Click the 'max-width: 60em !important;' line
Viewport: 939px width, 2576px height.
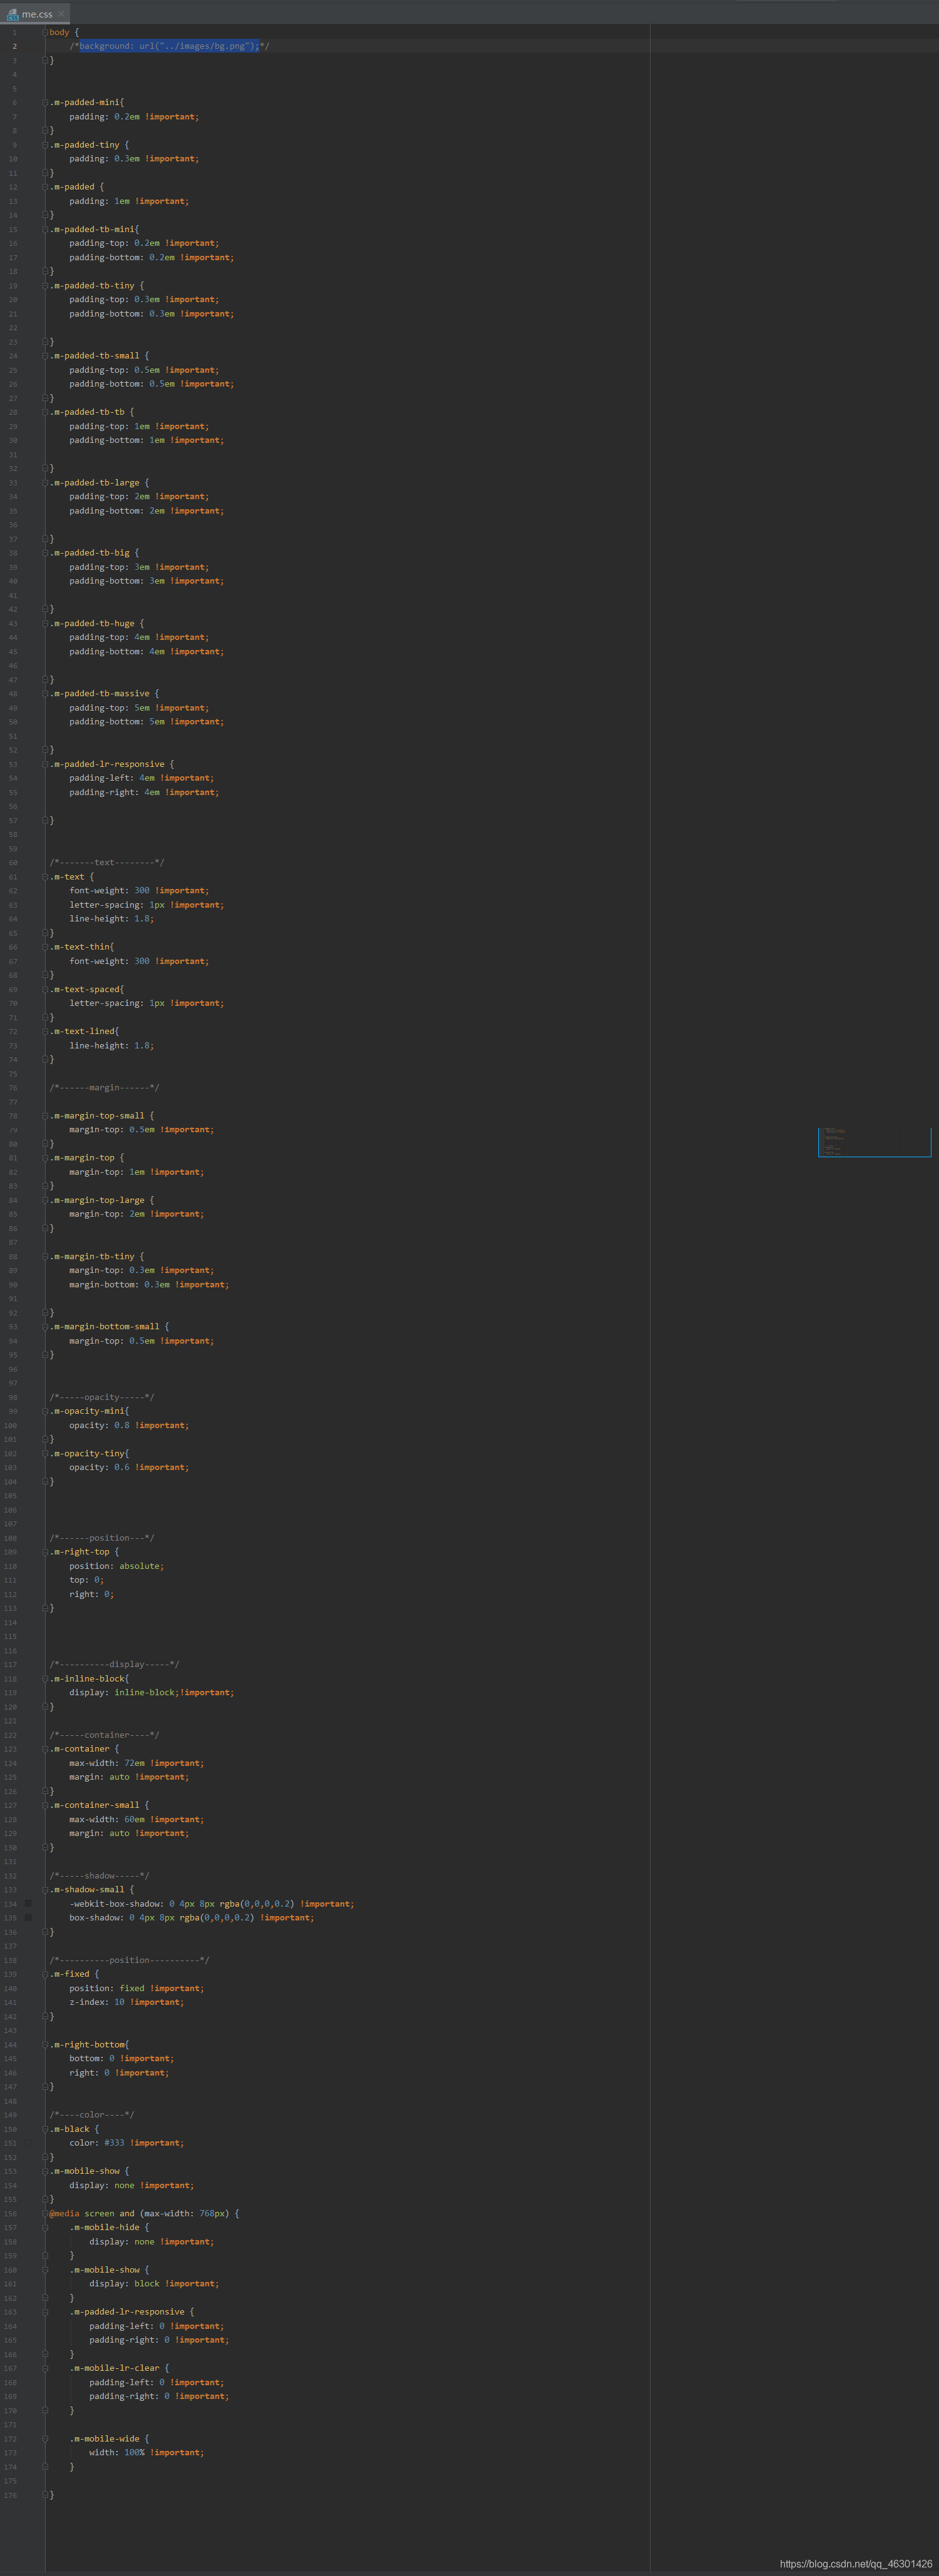pos(136,1819)
